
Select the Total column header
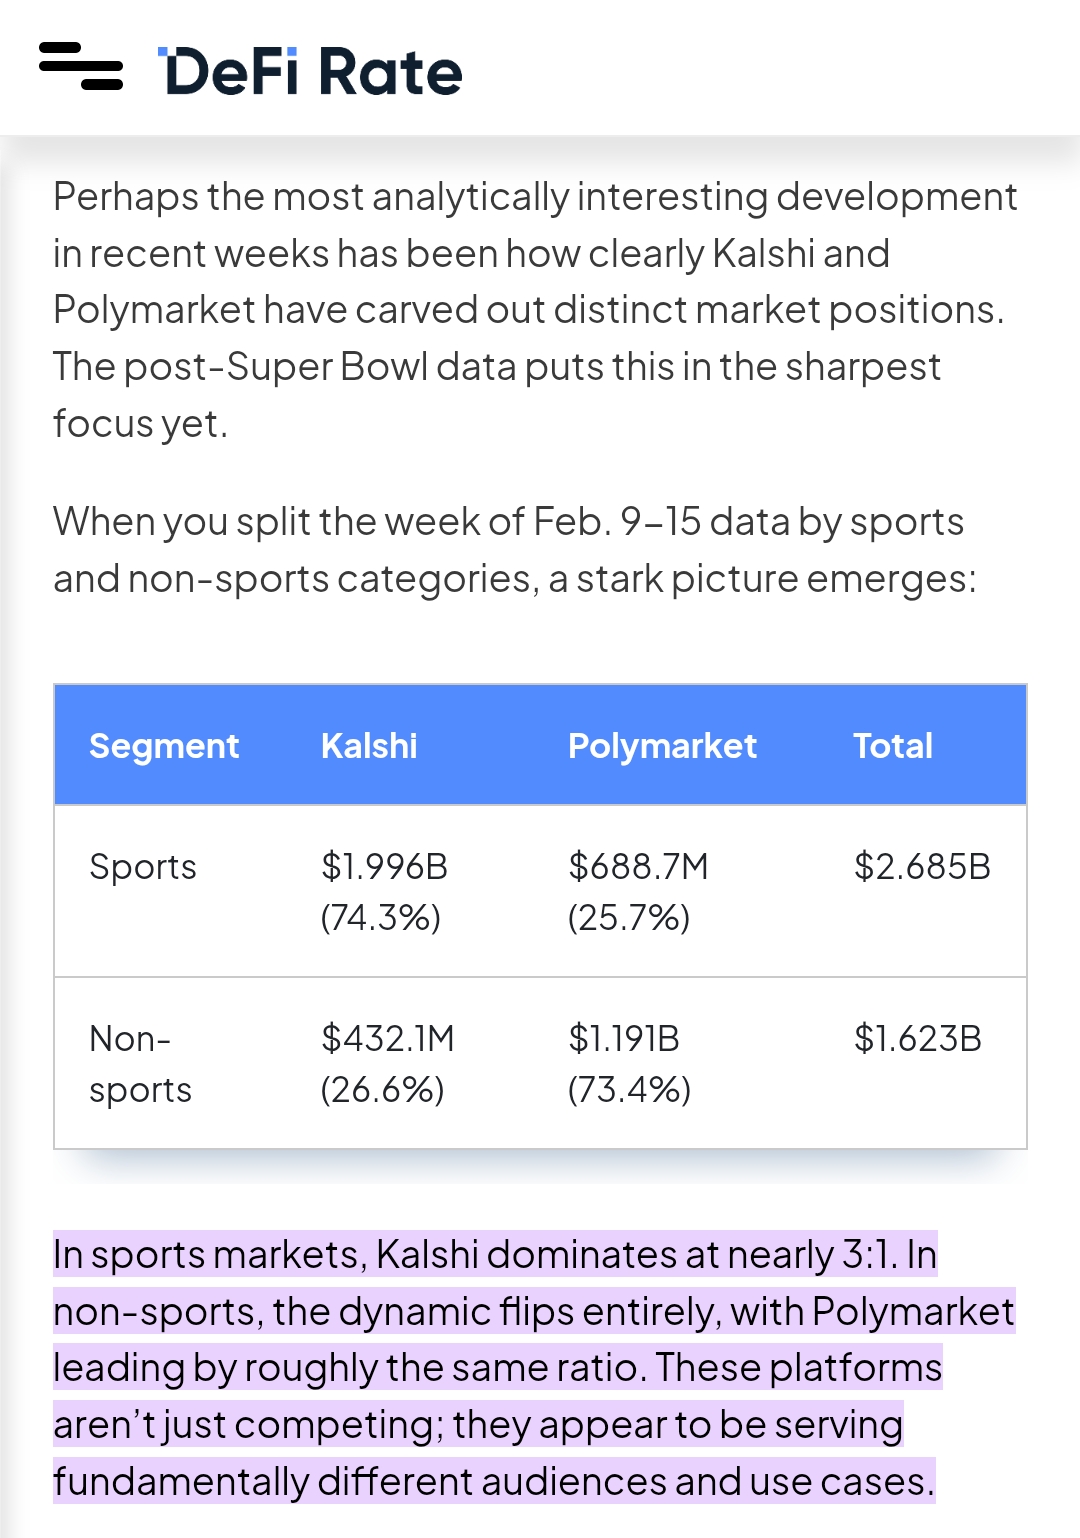[892, 746]
